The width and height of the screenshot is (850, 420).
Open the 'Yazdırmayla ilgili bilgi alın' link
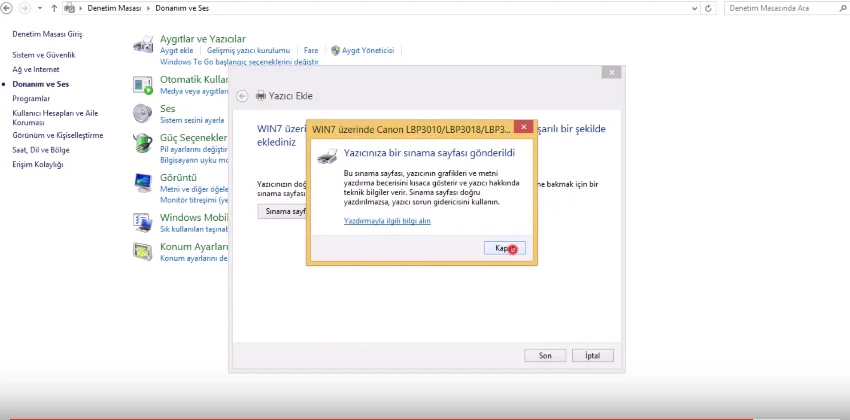coord(387,221)
